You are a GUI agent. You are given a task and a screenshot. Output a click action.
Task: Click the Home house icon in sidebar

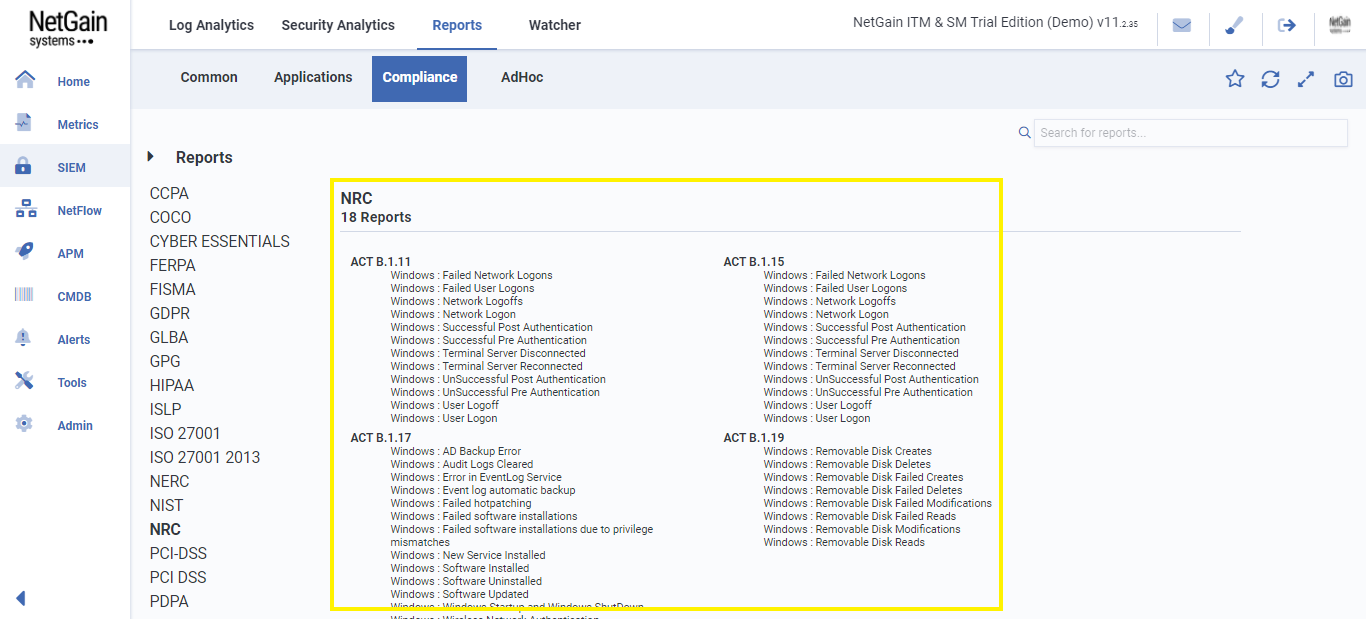[25, 80]
